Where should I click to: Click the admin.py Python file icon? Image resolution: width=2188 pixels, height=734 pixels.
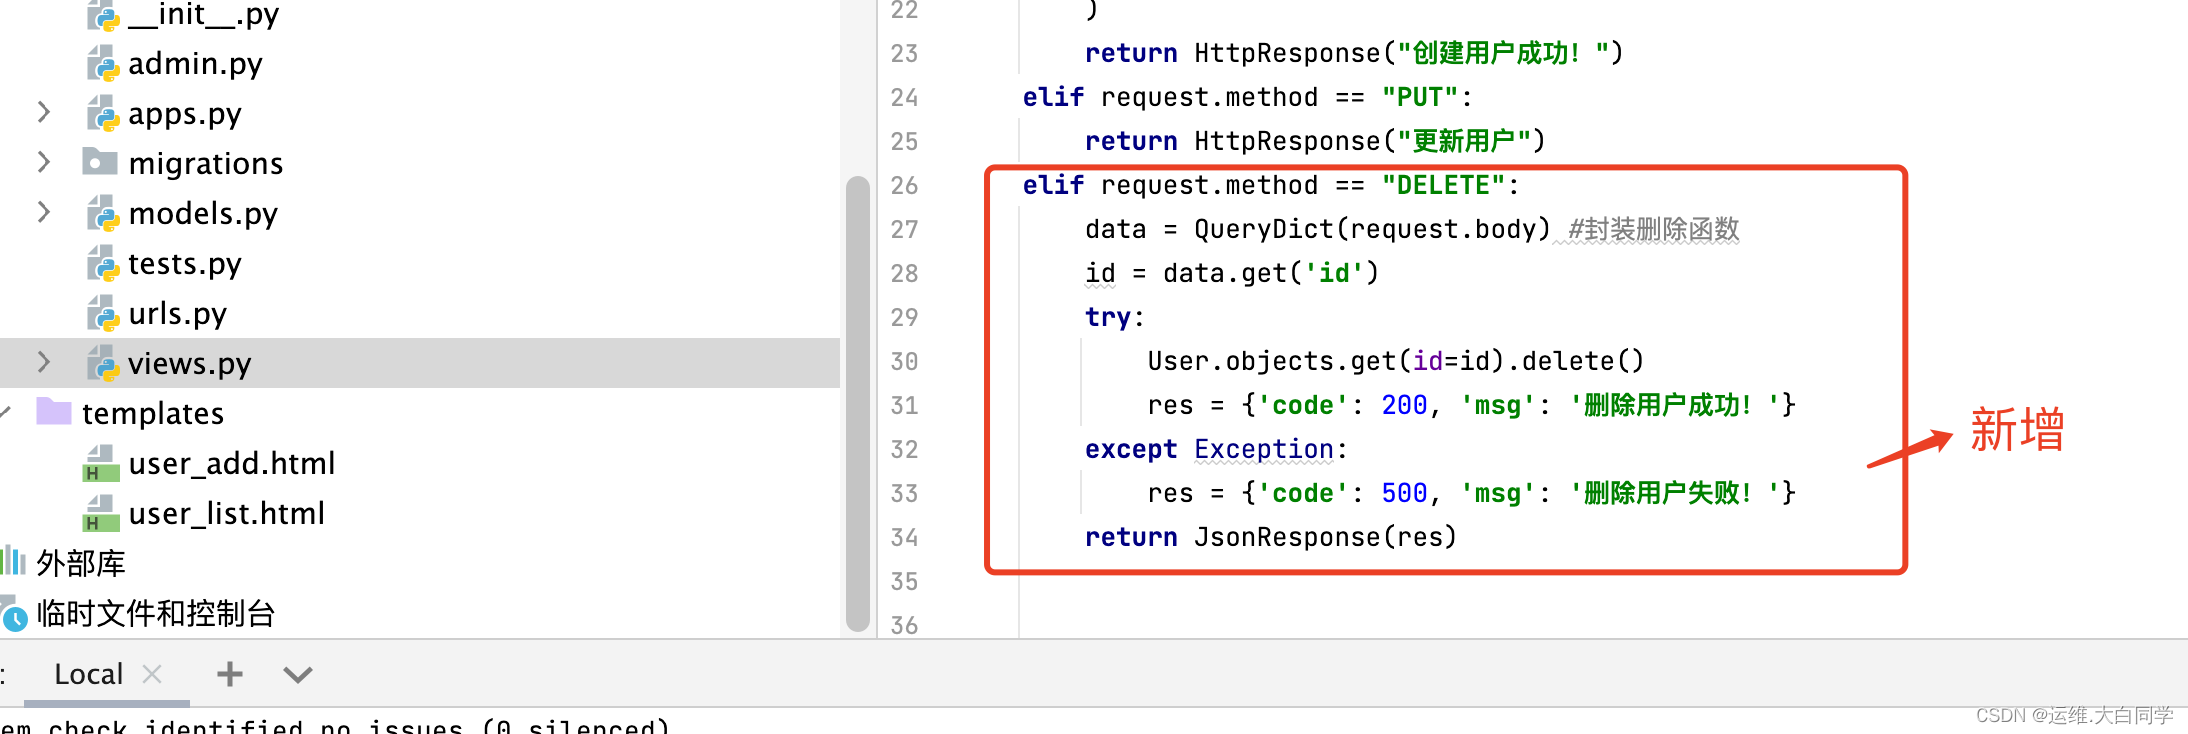[x=102, y=63]
